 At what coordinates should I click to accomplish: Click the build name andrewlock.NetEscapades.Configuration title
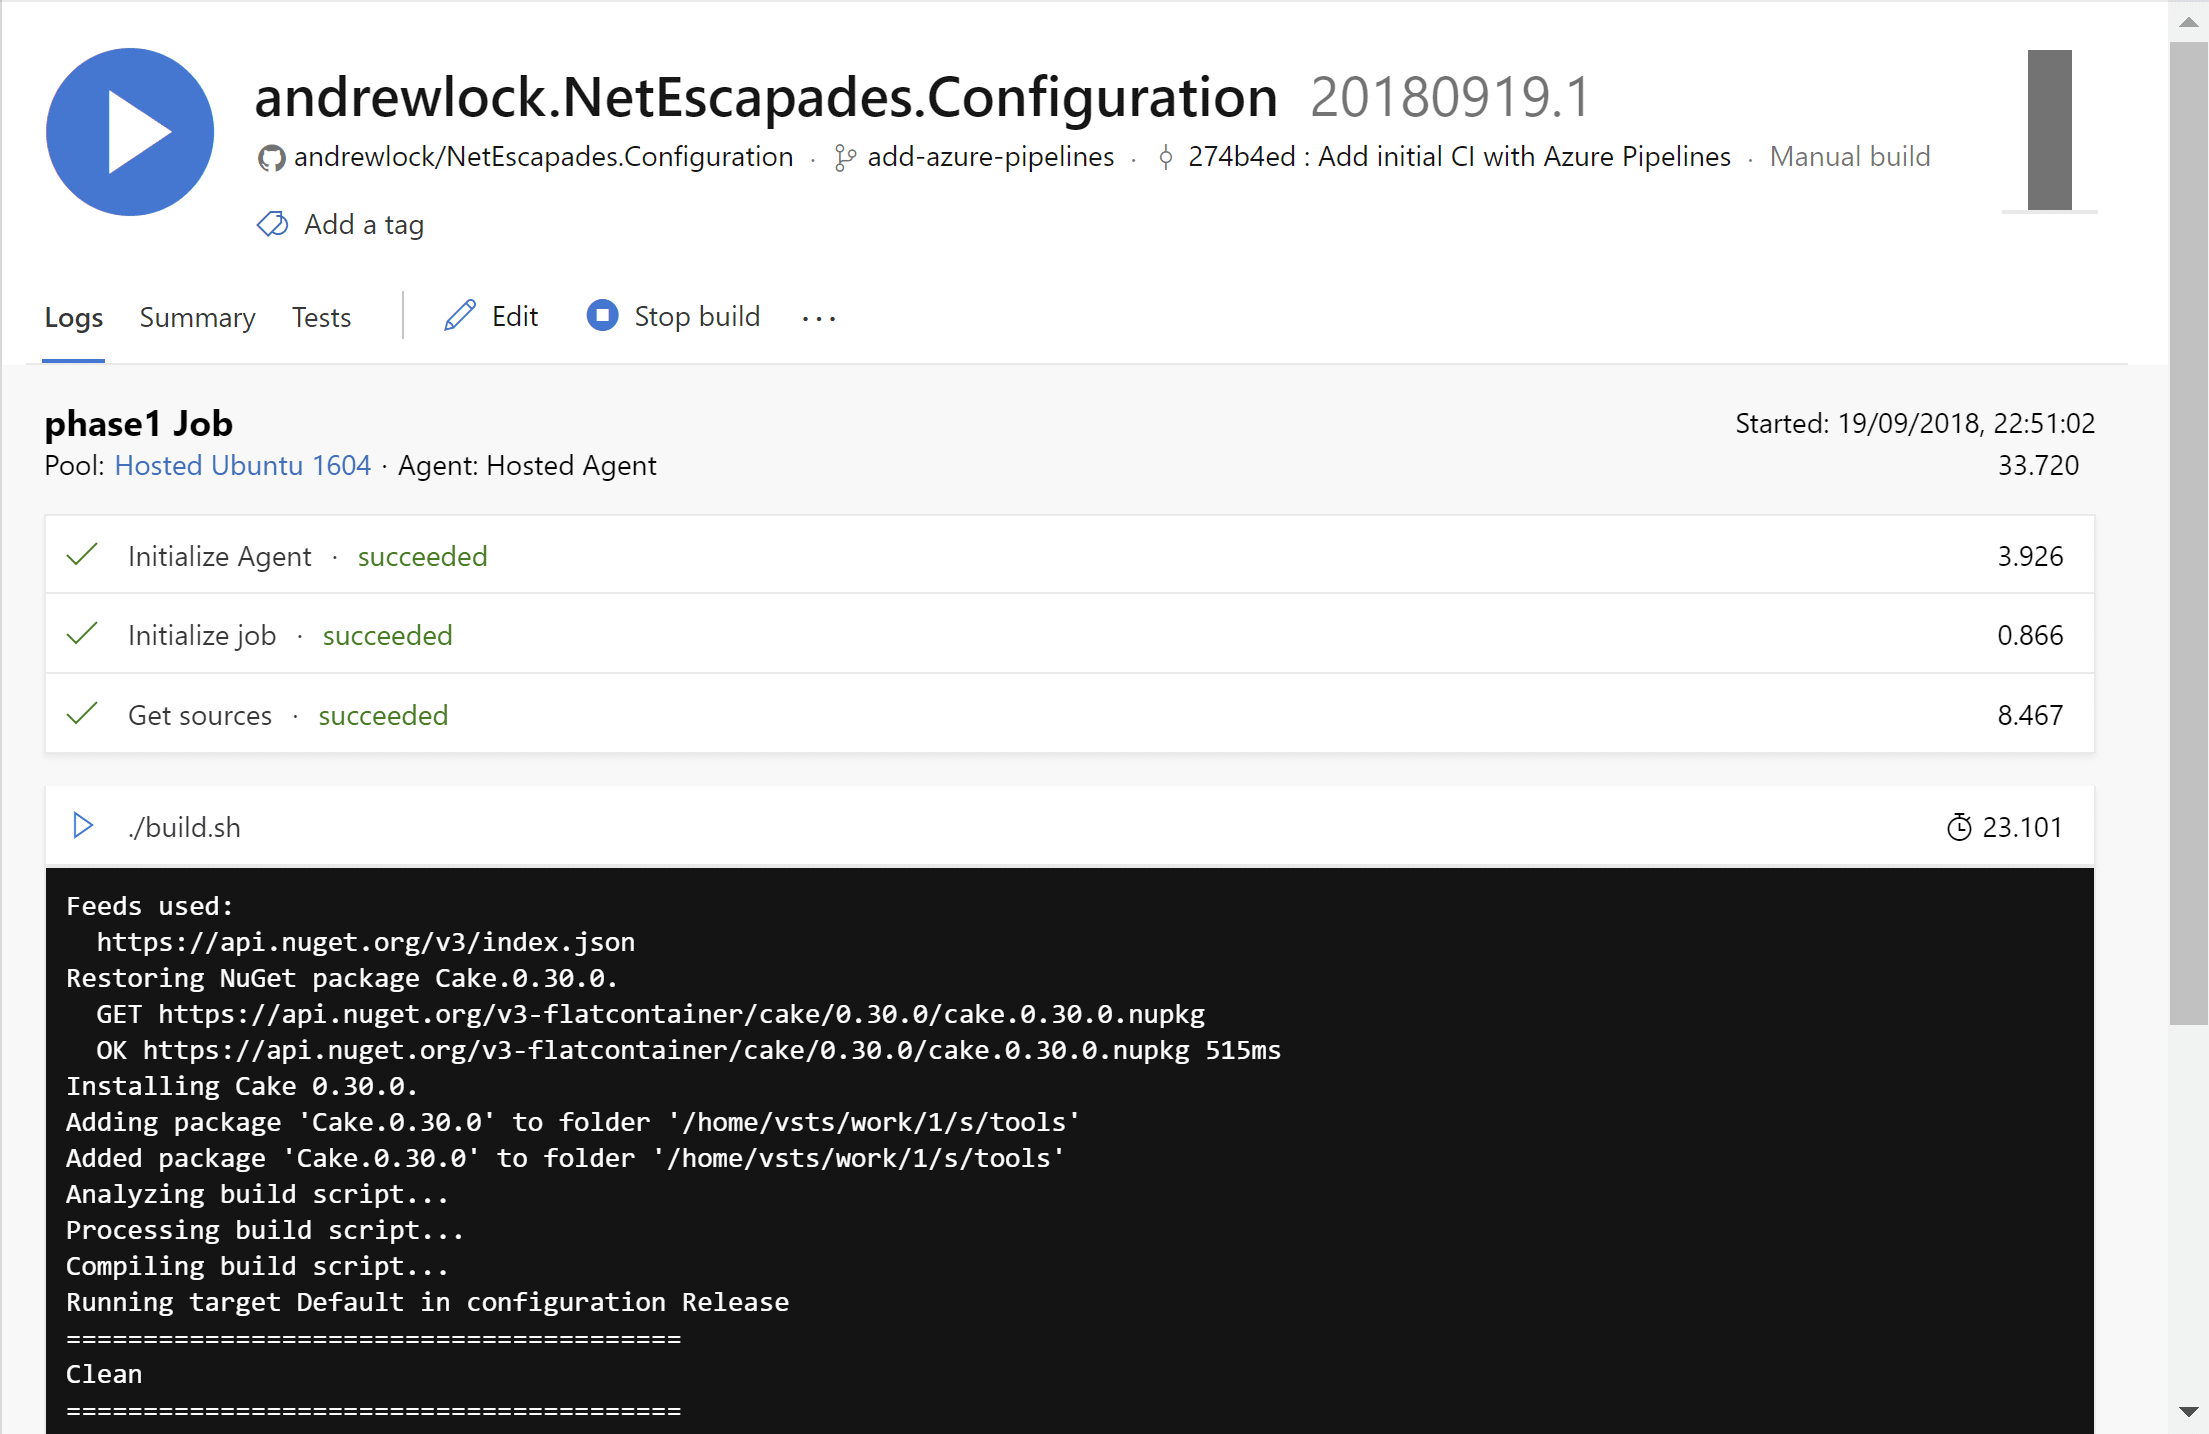tap(766, 97)
